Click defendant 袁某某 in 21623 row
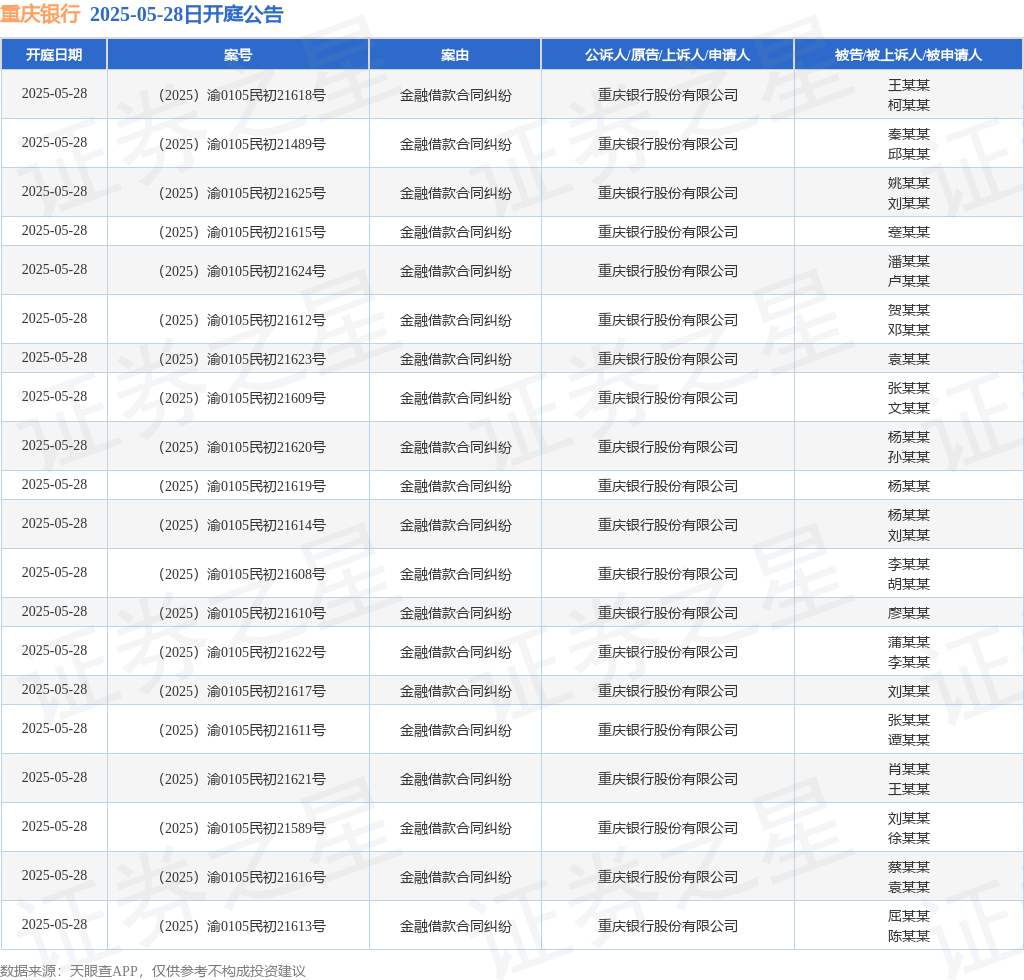This screenshot has width=1024, height=980. tap(908, 360)
